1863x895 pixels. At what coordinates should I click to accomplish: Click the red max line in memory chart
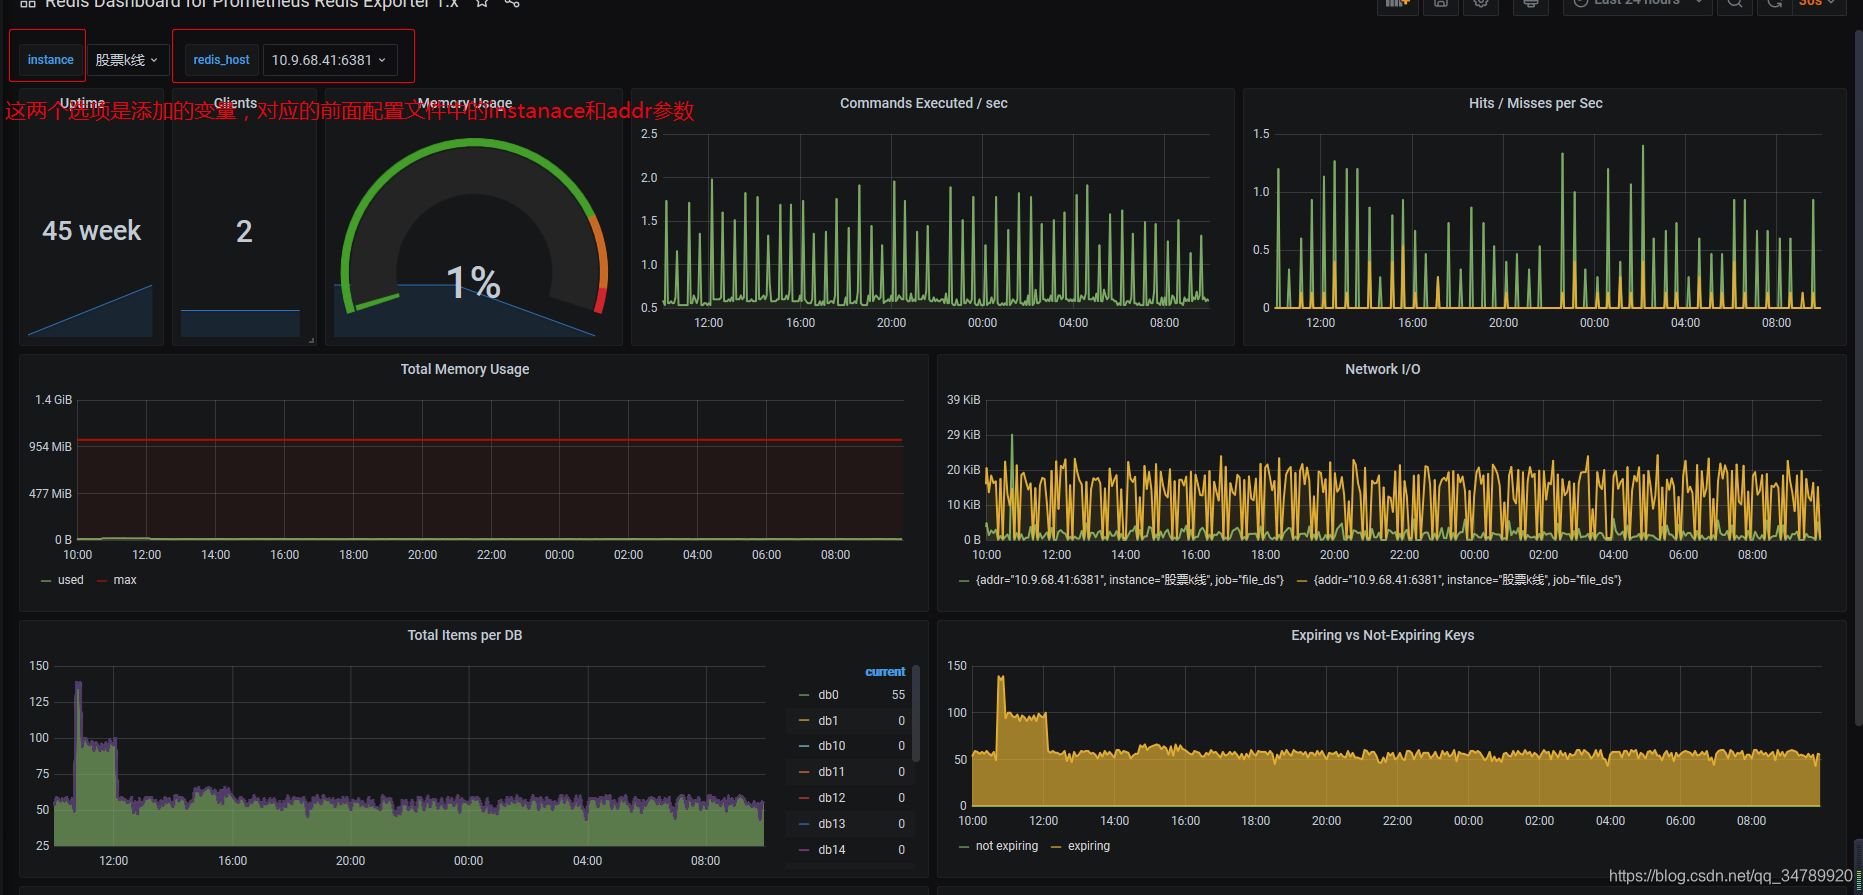click(x=490, y=440)
